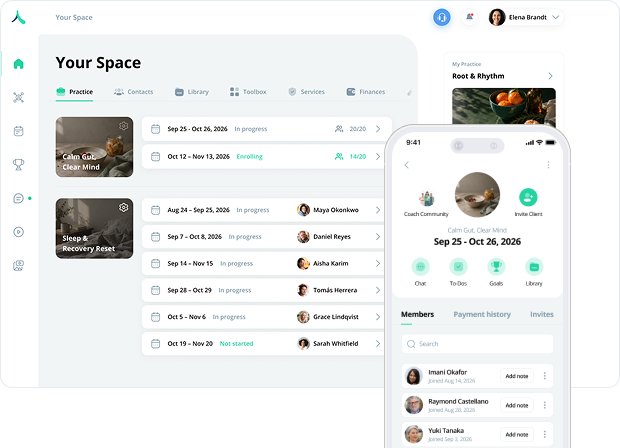620x448 pixels.
Task: Open settings gear on Calm Gut card
Action: click(124, 126)
